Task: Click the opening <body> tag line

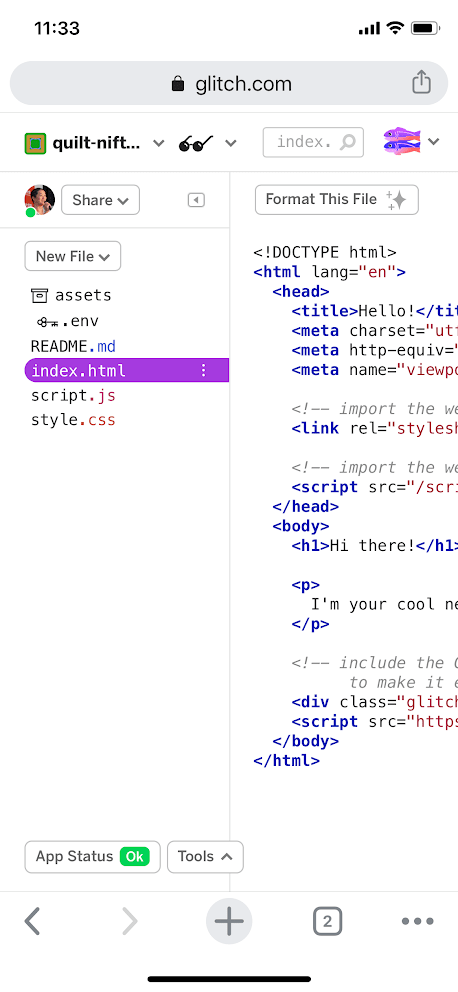Action: coord(301,526)
